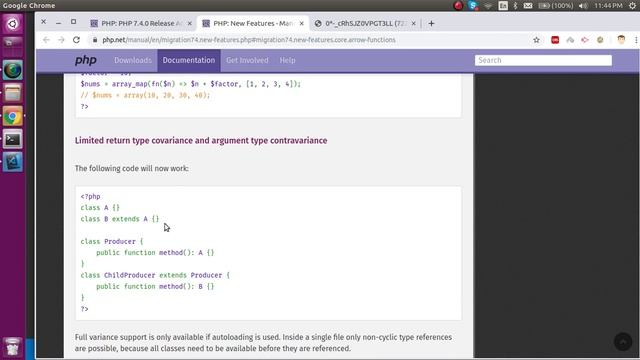View site info via padlock icon

click(95, 40)
